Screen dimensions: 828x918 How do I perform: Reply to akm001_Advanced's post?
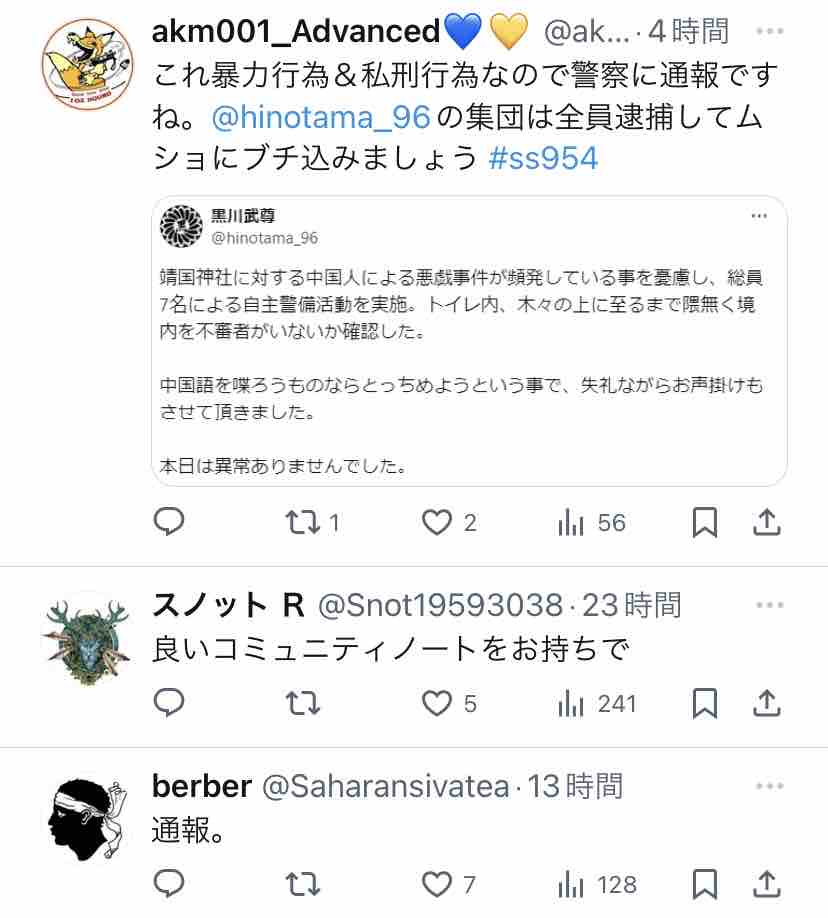(169, 522)
